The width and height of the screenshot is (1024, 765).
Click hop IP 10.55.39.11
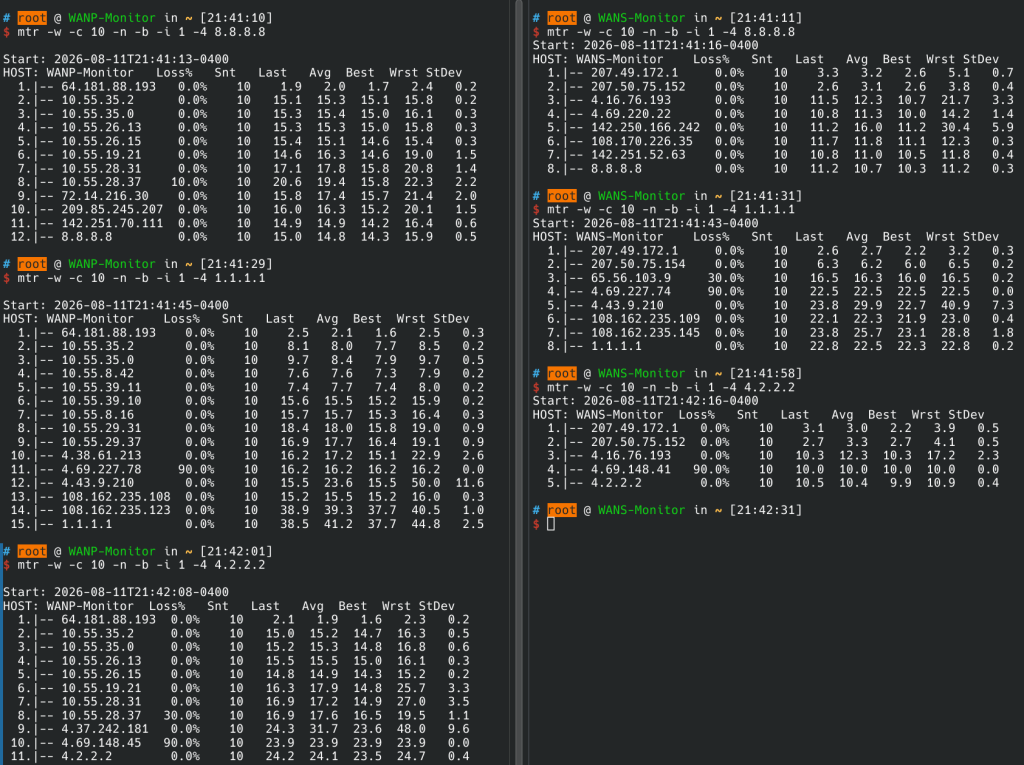(101, 387)
